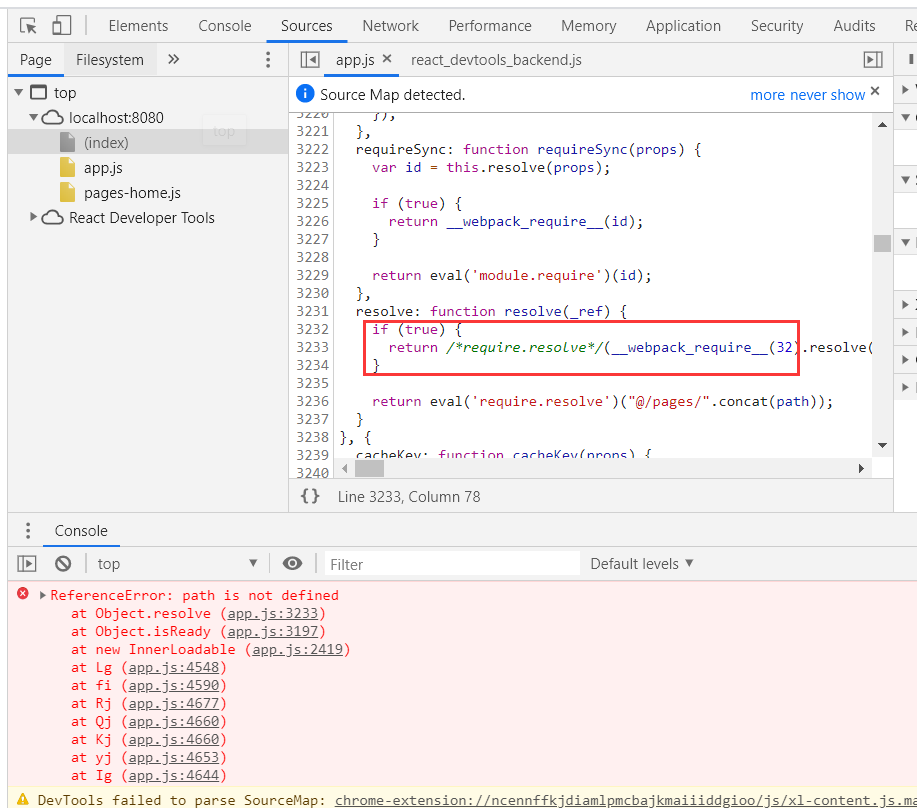Select the inspect element tool
Screen dimensions: 917x808
click(x=28, y=25)
